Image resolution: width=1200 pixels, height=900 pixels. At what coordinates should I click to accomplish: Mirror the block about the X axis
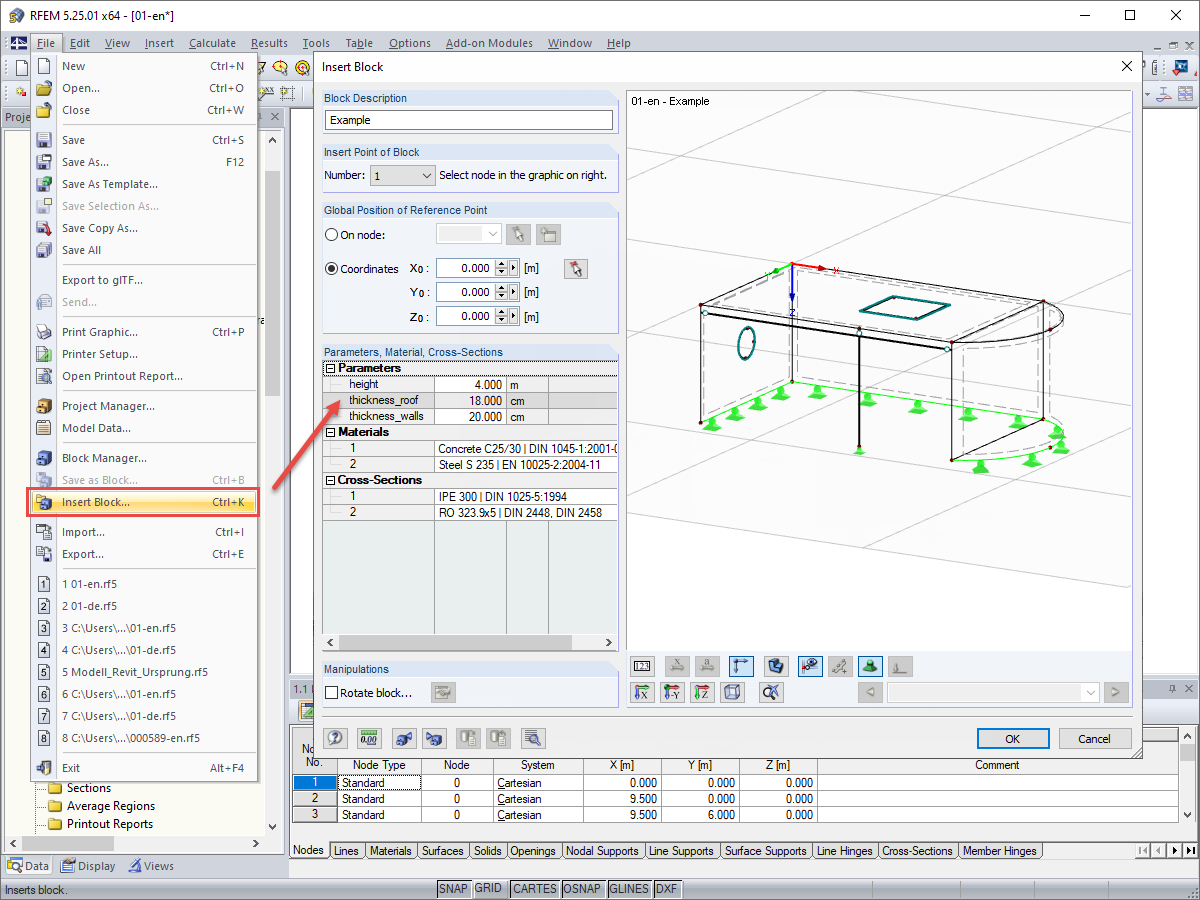point(643,691)
